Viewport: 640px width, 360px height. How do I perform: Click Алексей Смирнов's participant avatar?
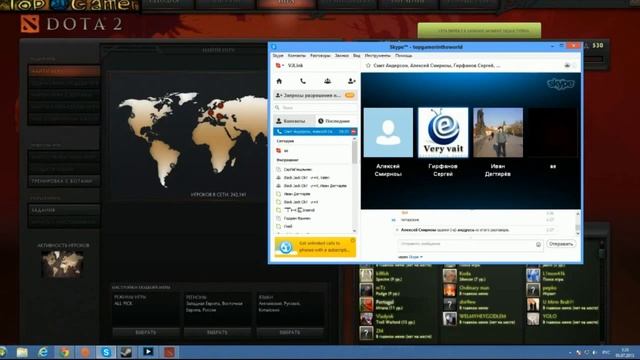[x=388, y=132]
